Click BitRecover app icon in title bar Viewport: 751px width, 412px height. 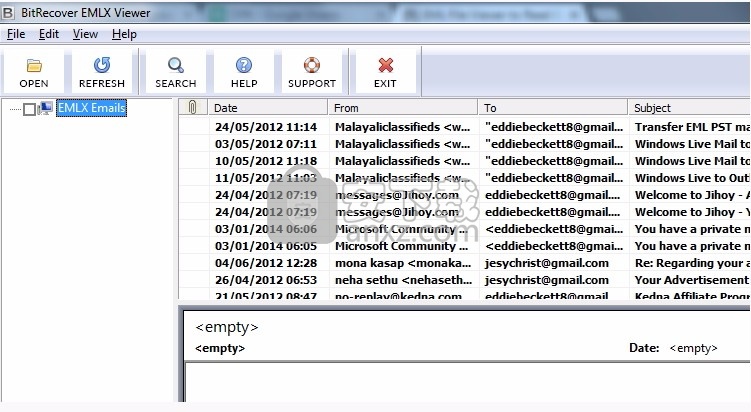pos(8,12)
